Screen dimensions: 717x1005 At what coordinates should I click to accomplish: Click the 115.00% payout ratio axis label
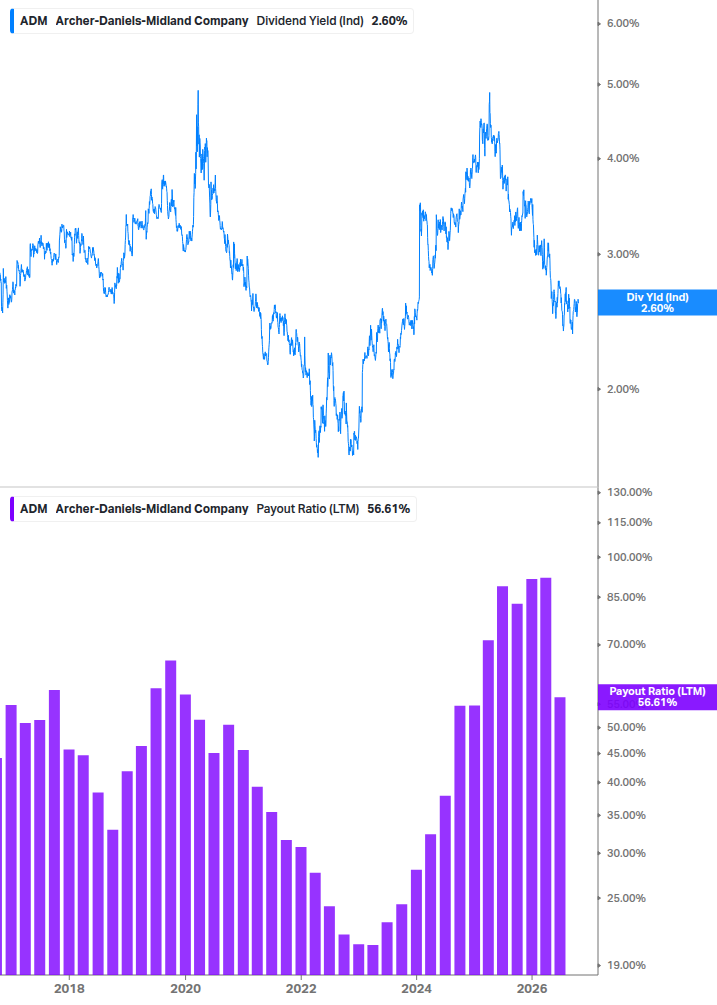(x=629, y=522)
